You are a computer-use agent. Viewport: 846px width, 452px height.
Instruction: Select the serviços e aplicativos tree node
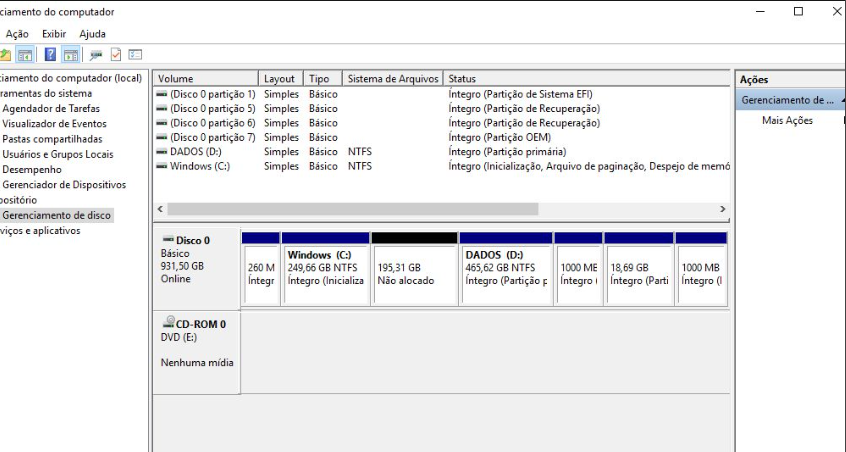40,230
